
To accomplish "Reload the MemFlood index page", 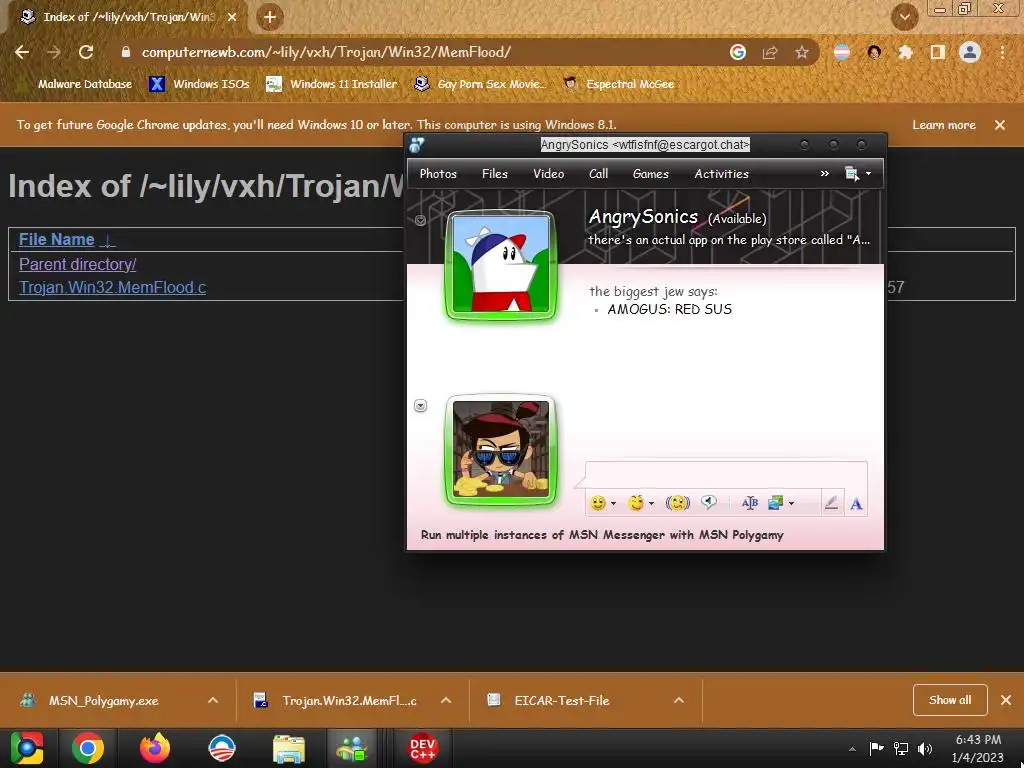I will point(86,52).
